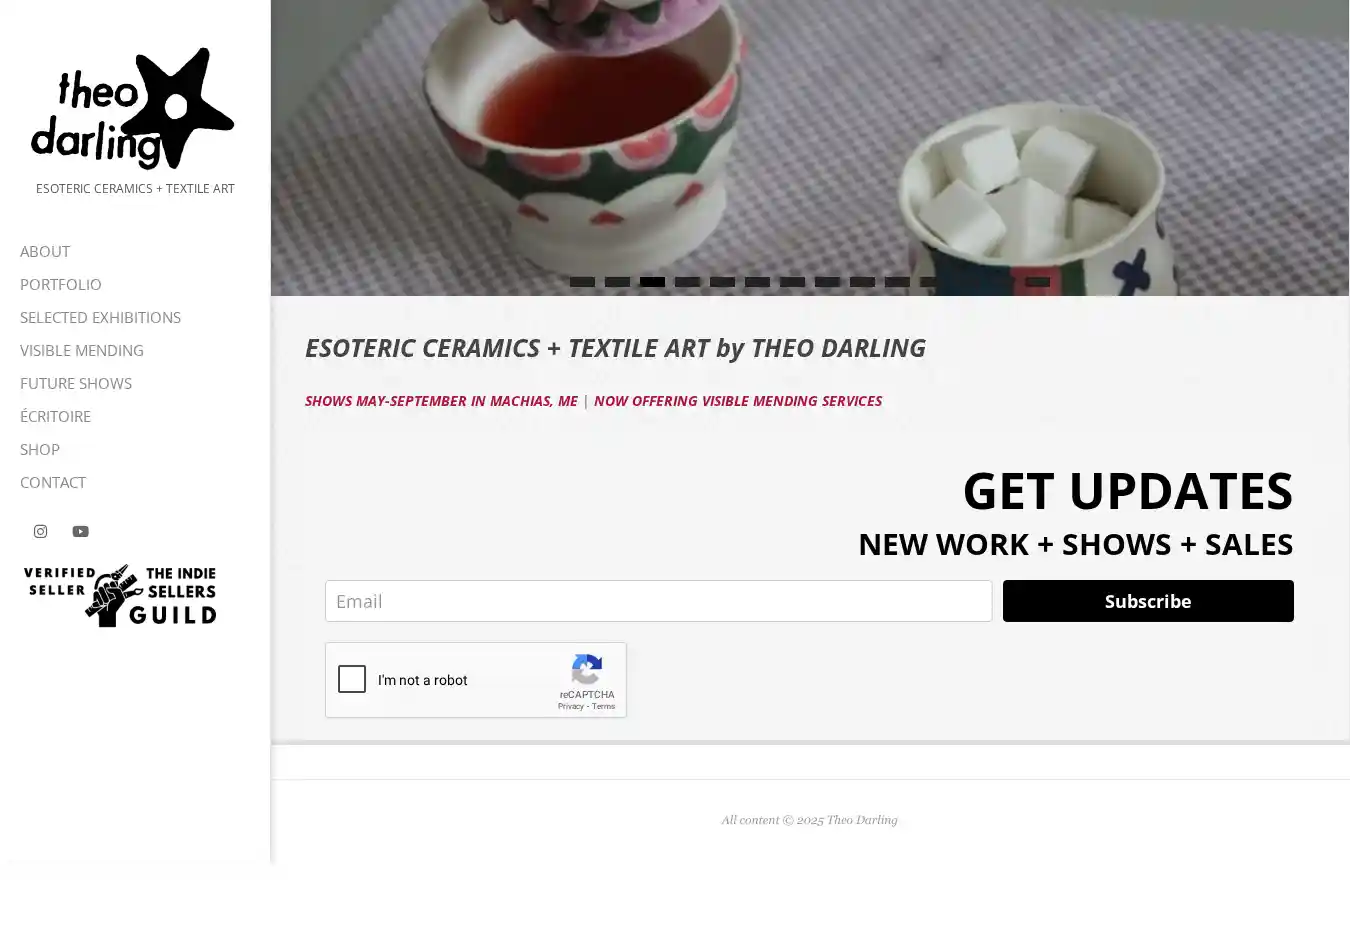Check the "I'm not a robot" box
The height and width of the screenshot is (940, 1350).
[352, 680]
